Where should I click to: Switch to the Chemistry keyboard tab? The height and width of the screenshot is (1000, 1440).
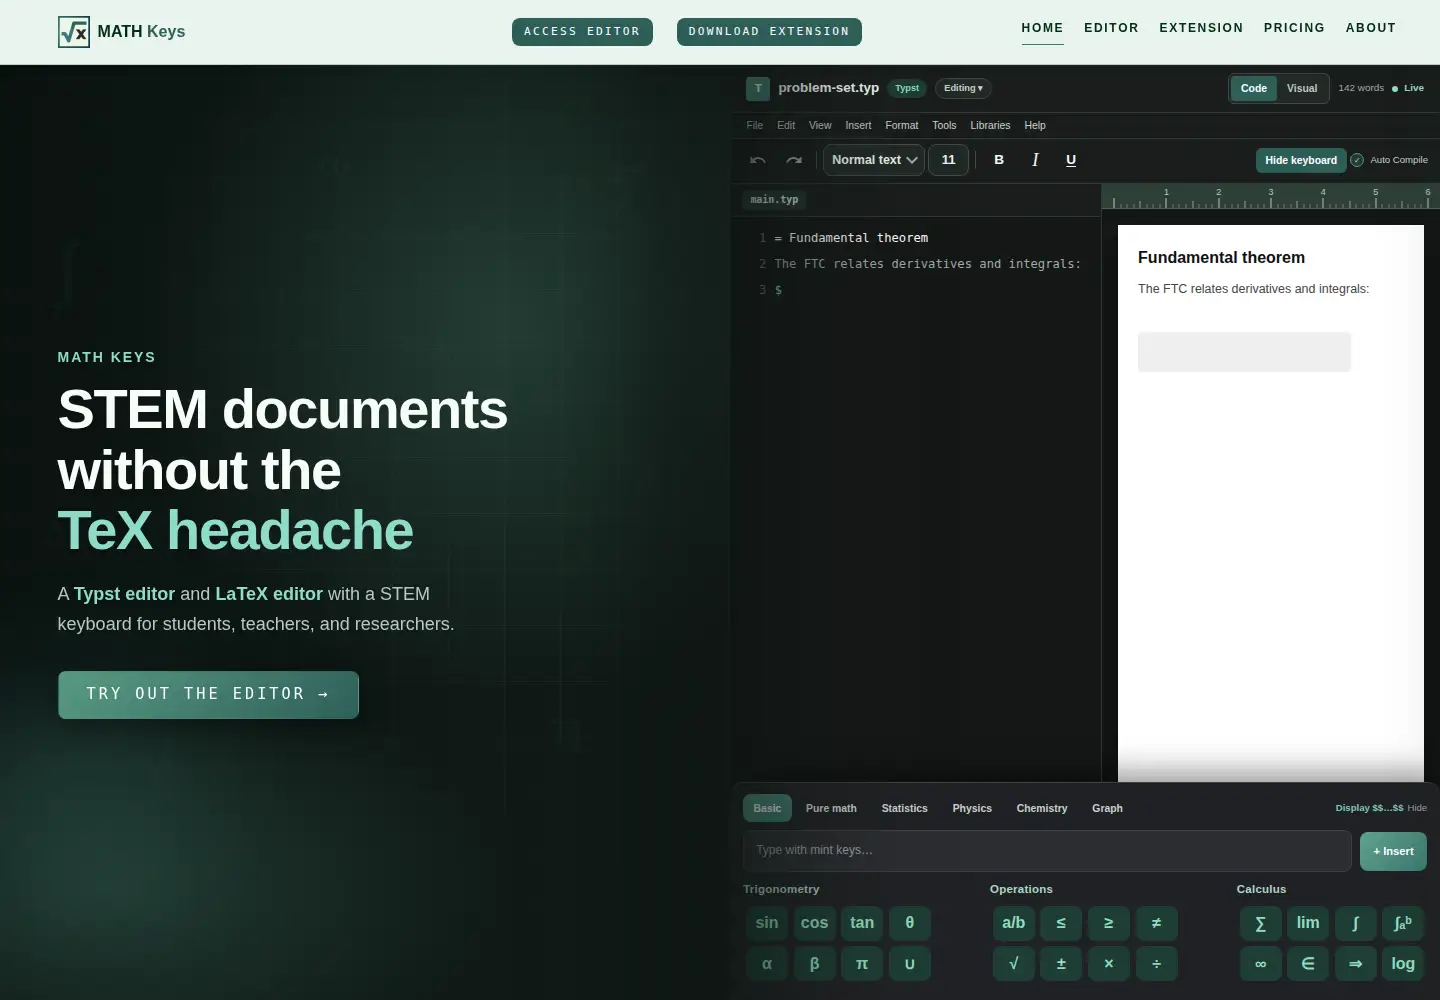click(x=1042, y=808)
